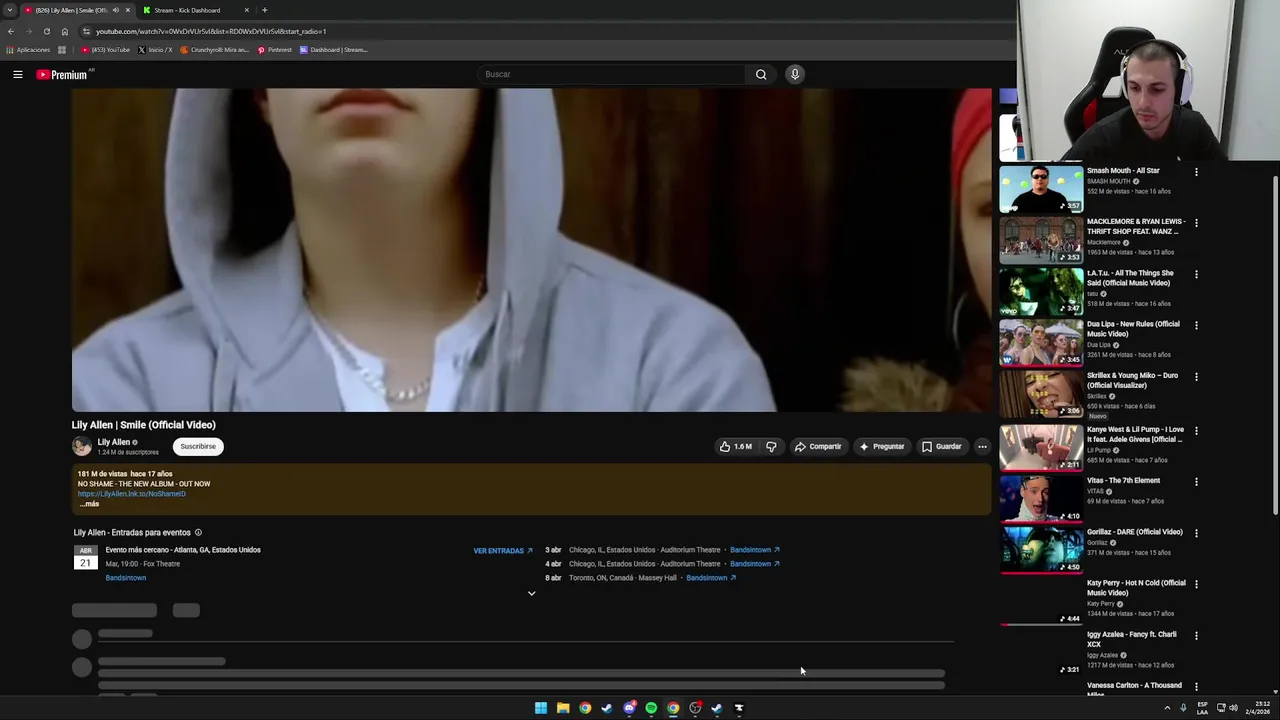Open the Compartir share dialog
Image resolution: width=1280 pixels, height=720 pixels.
(818, 447)
